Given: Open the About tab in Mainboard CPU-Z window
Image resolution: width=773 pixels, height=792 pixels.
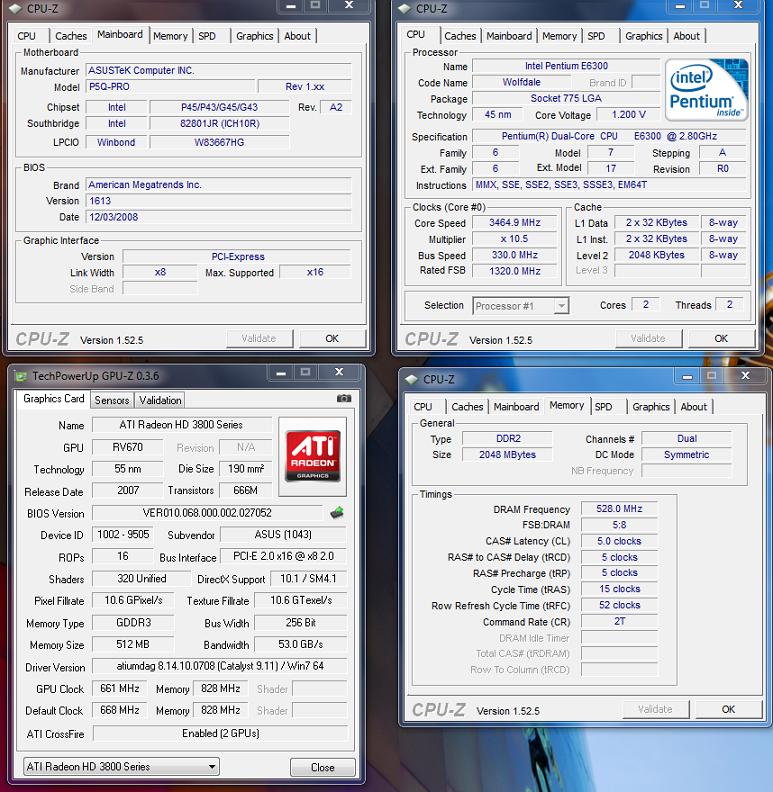Looking at the screenshot, I should (297, 36).
